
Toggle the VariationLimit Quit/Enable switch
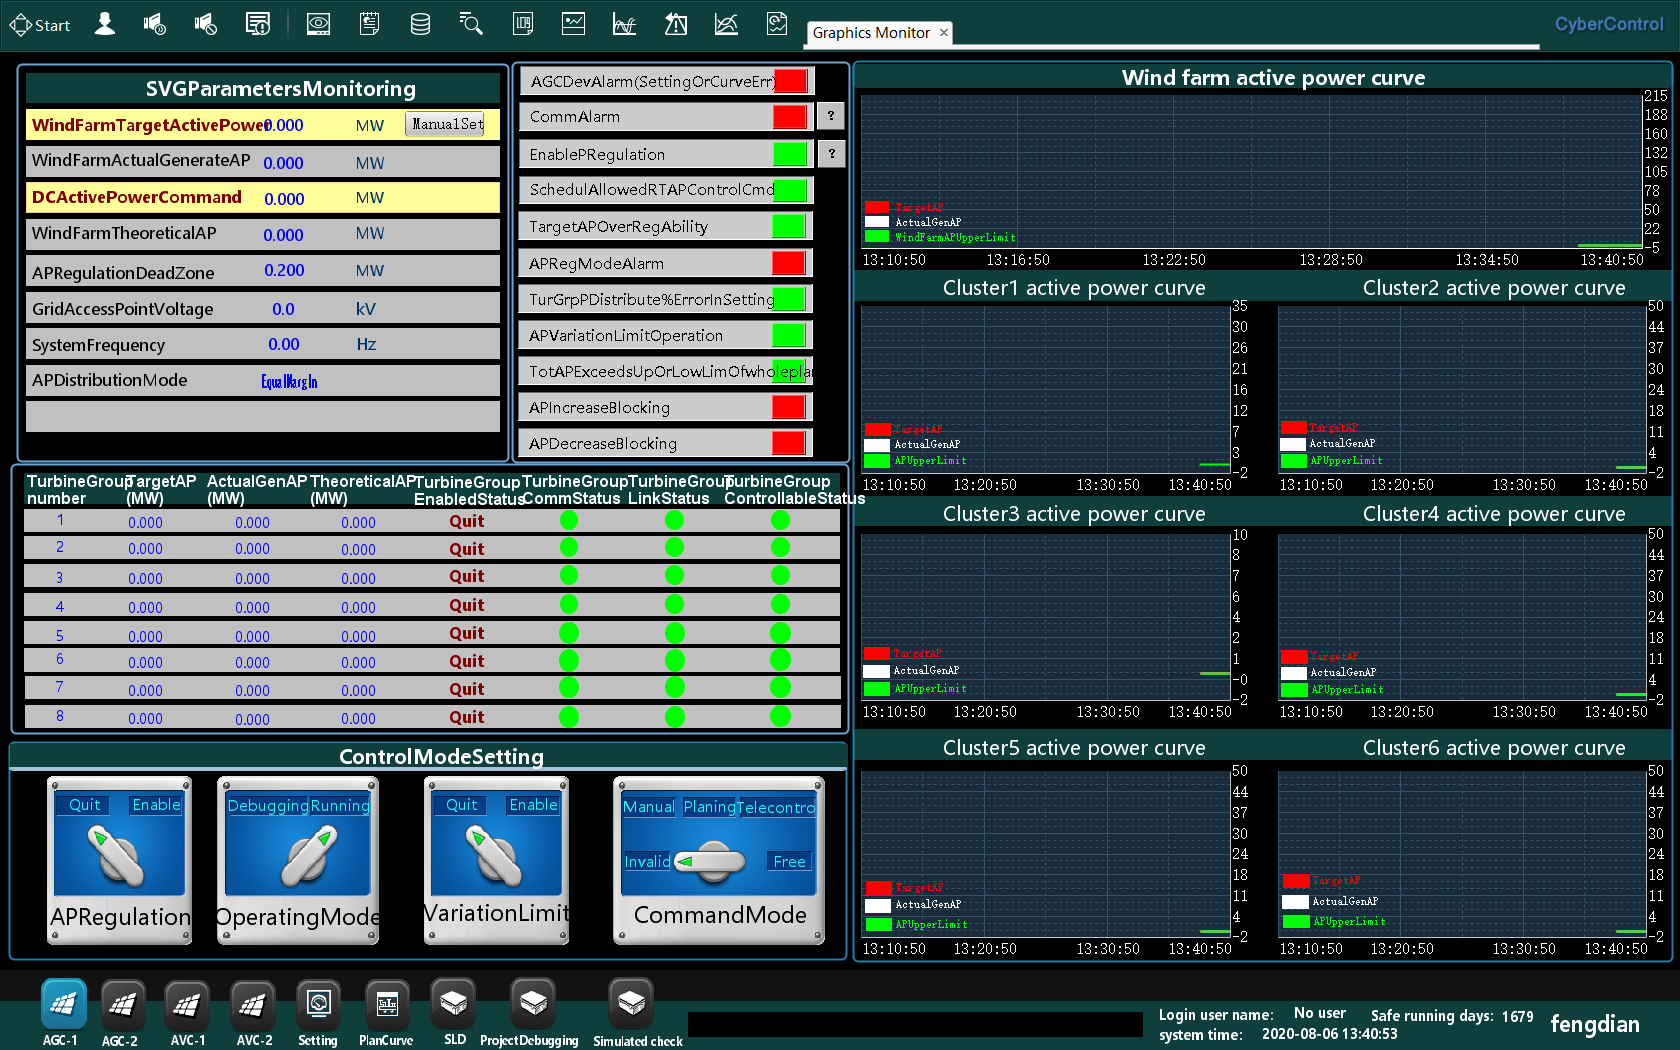[496, 855]
